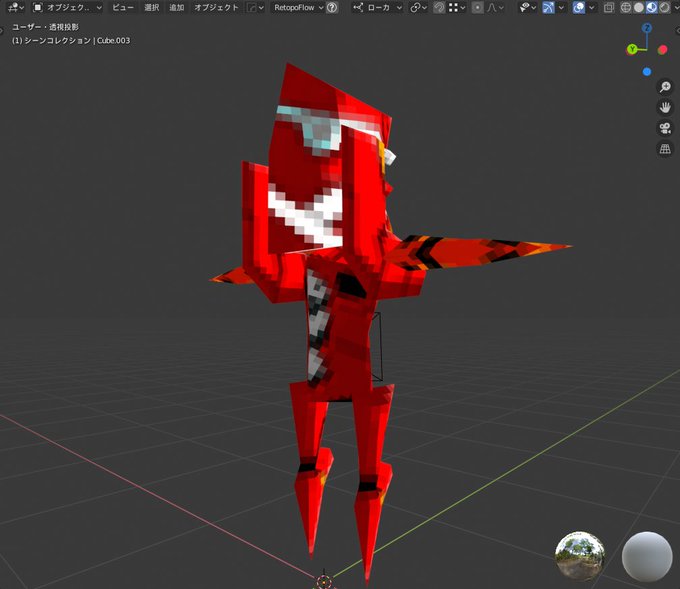Open the editor type selector
Viewport: 680px width, 589px height.
[16, 7]
